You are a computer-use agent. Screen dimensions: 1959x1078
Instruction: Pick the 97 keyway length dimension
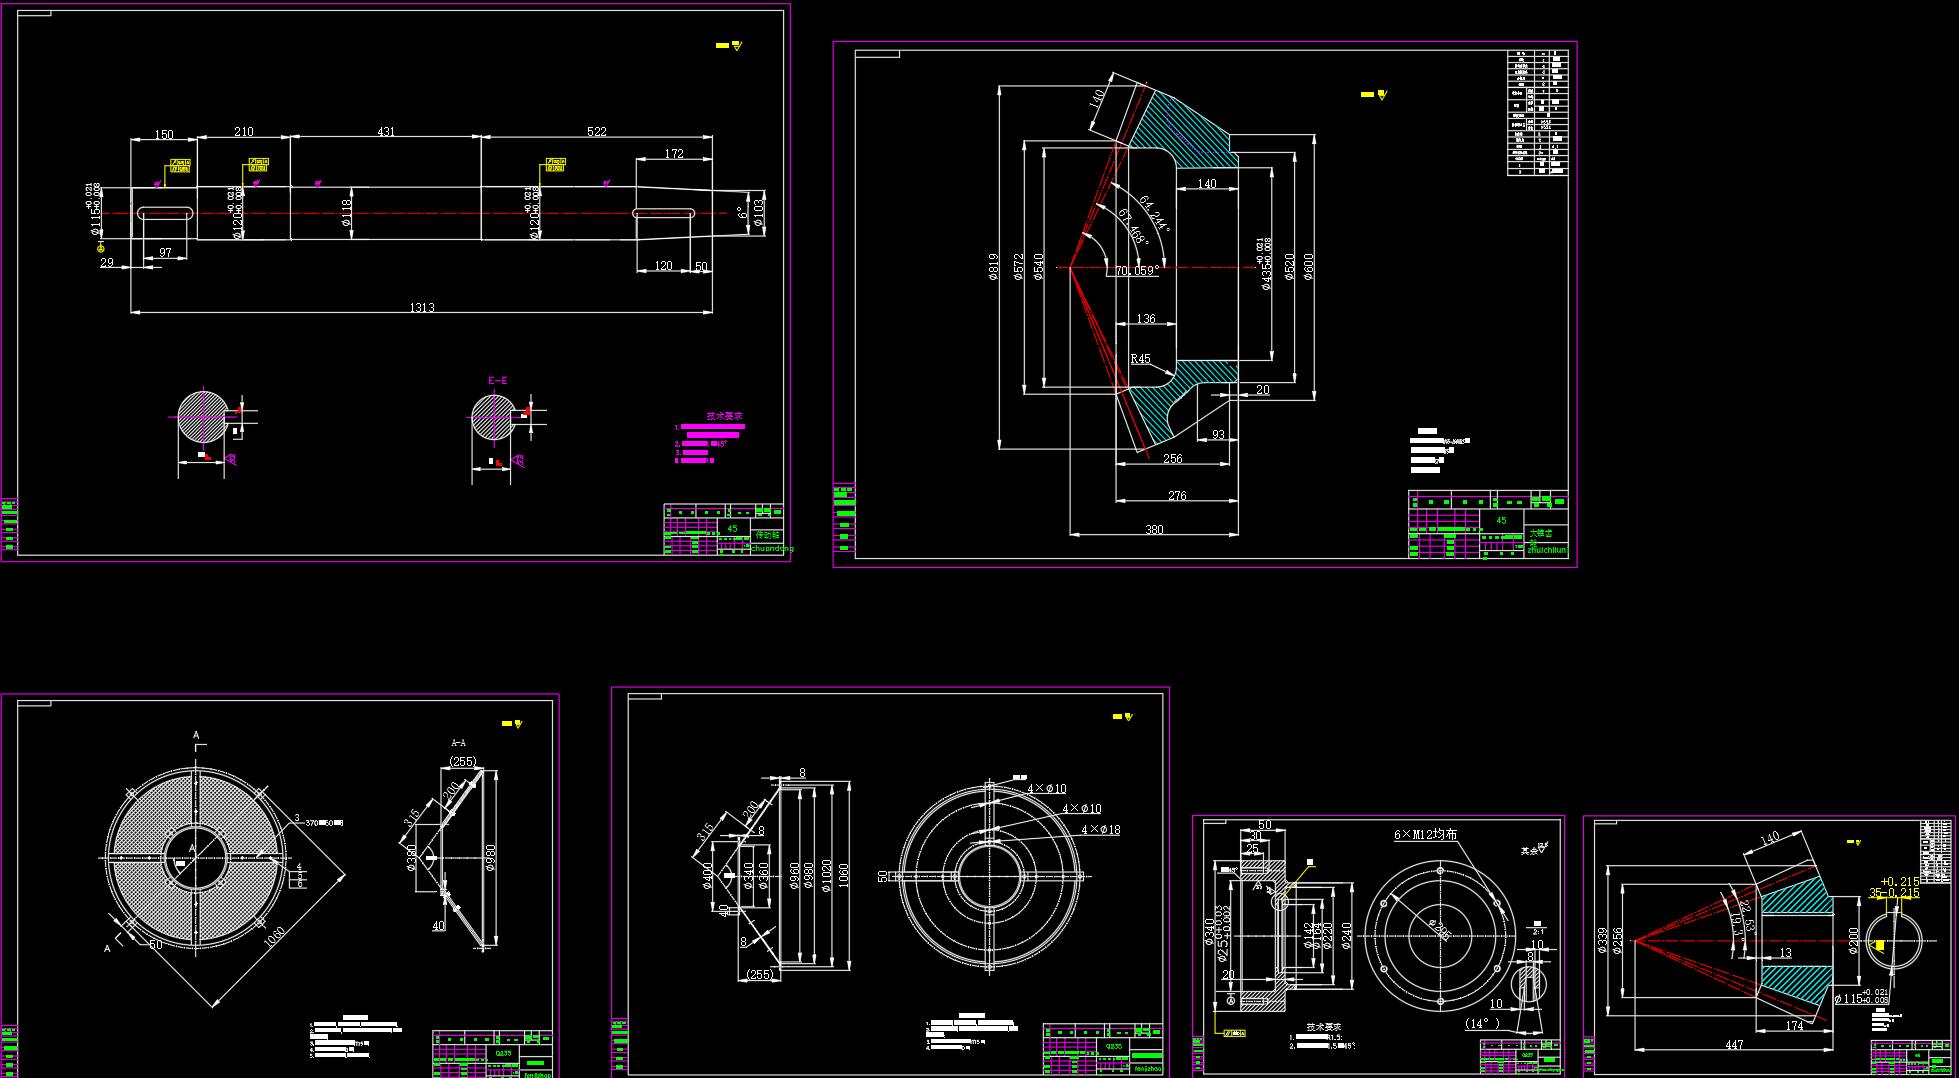tap(165, 253)
